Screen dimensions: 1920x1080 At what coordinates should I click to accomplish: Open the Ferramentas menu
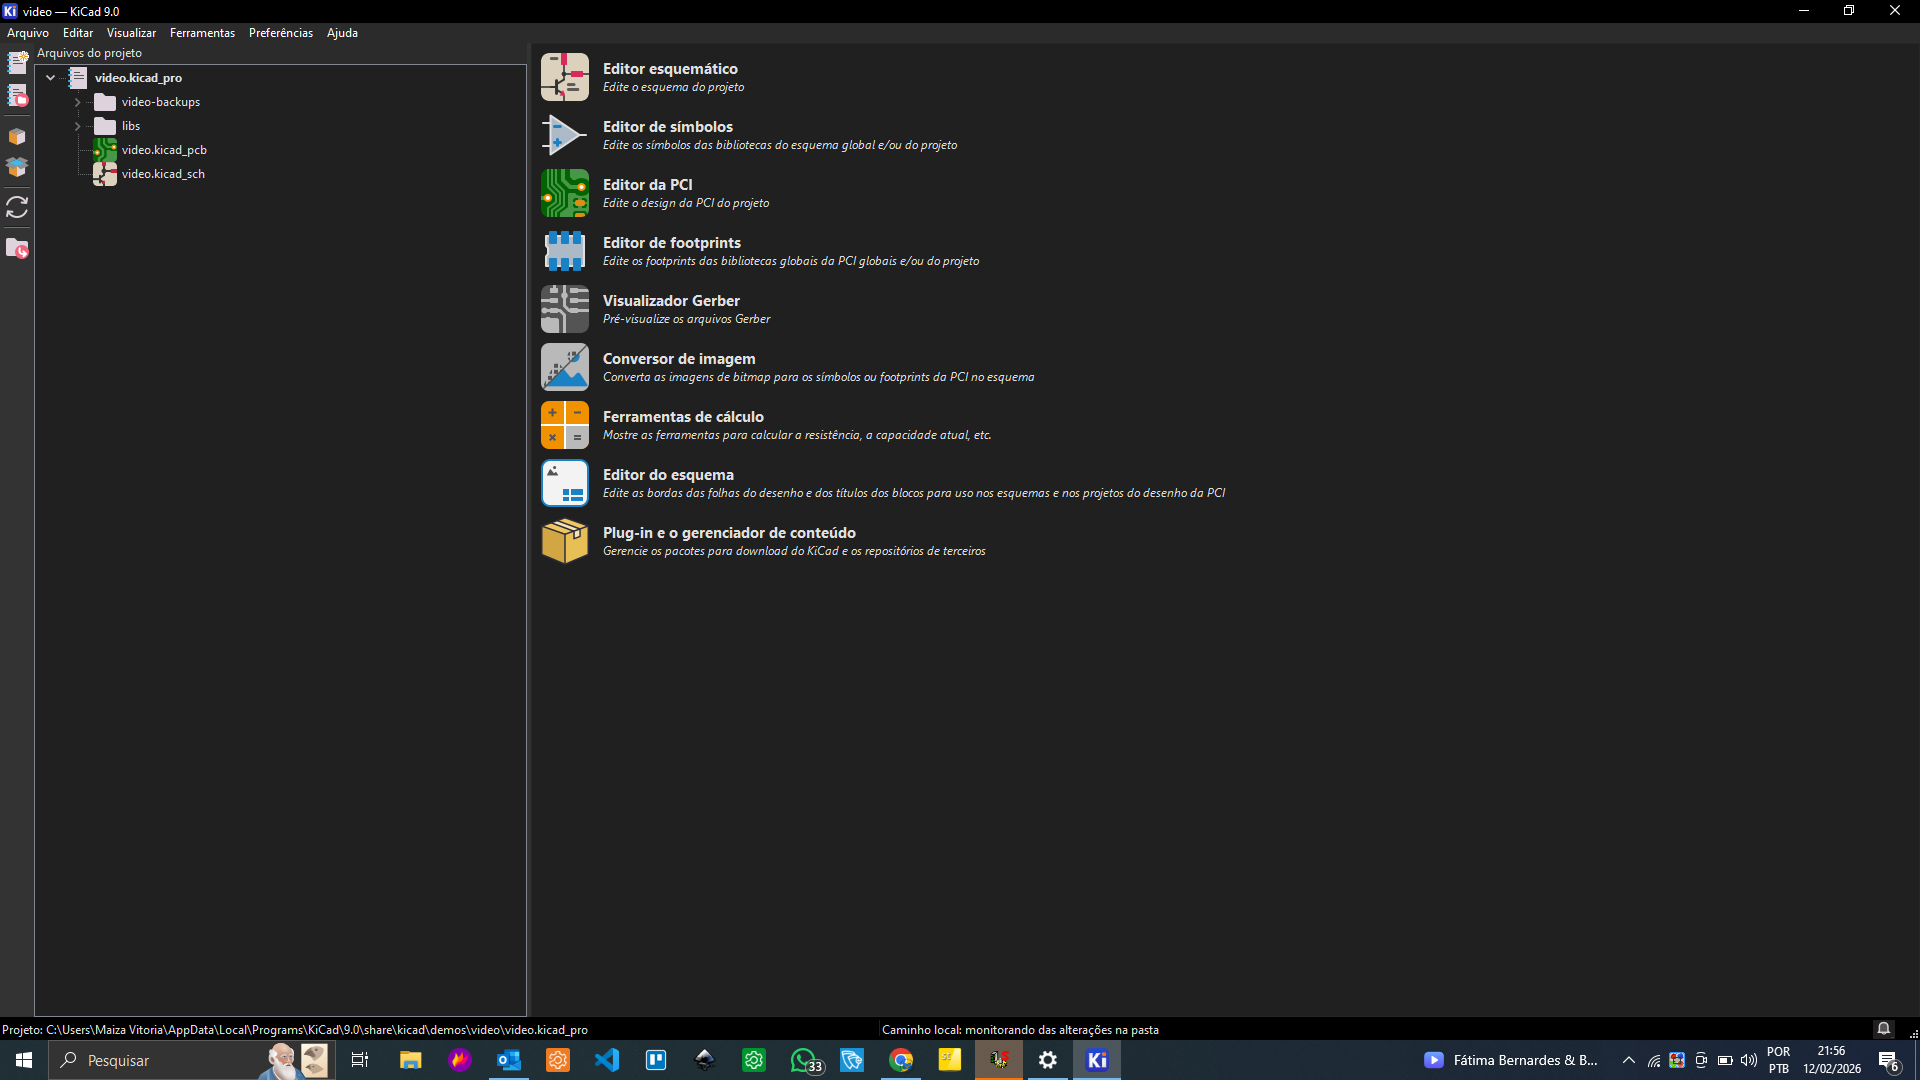[202, 33]
